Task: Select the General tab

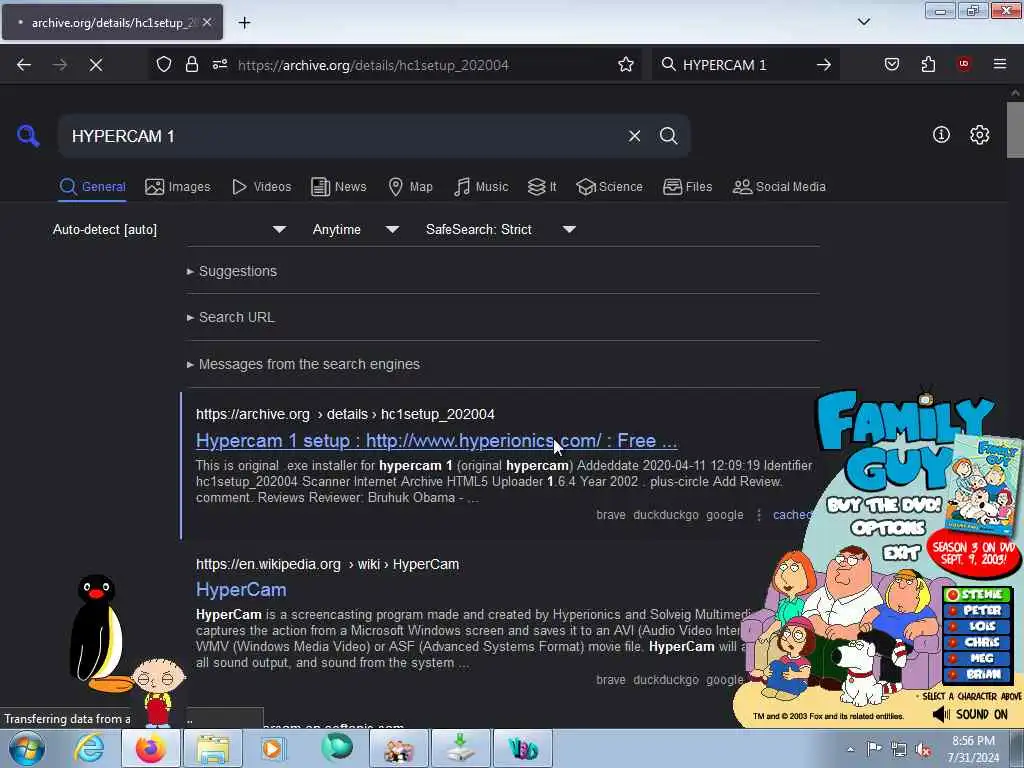Action: (92, 187)
